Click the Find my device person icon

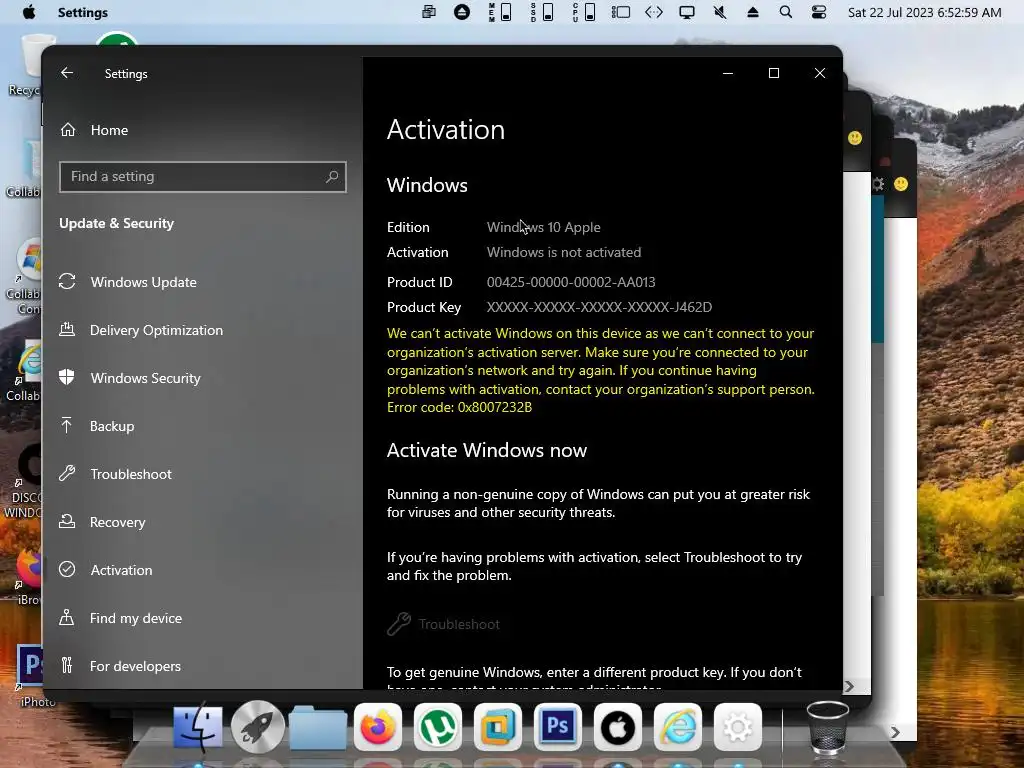point(67,617)
